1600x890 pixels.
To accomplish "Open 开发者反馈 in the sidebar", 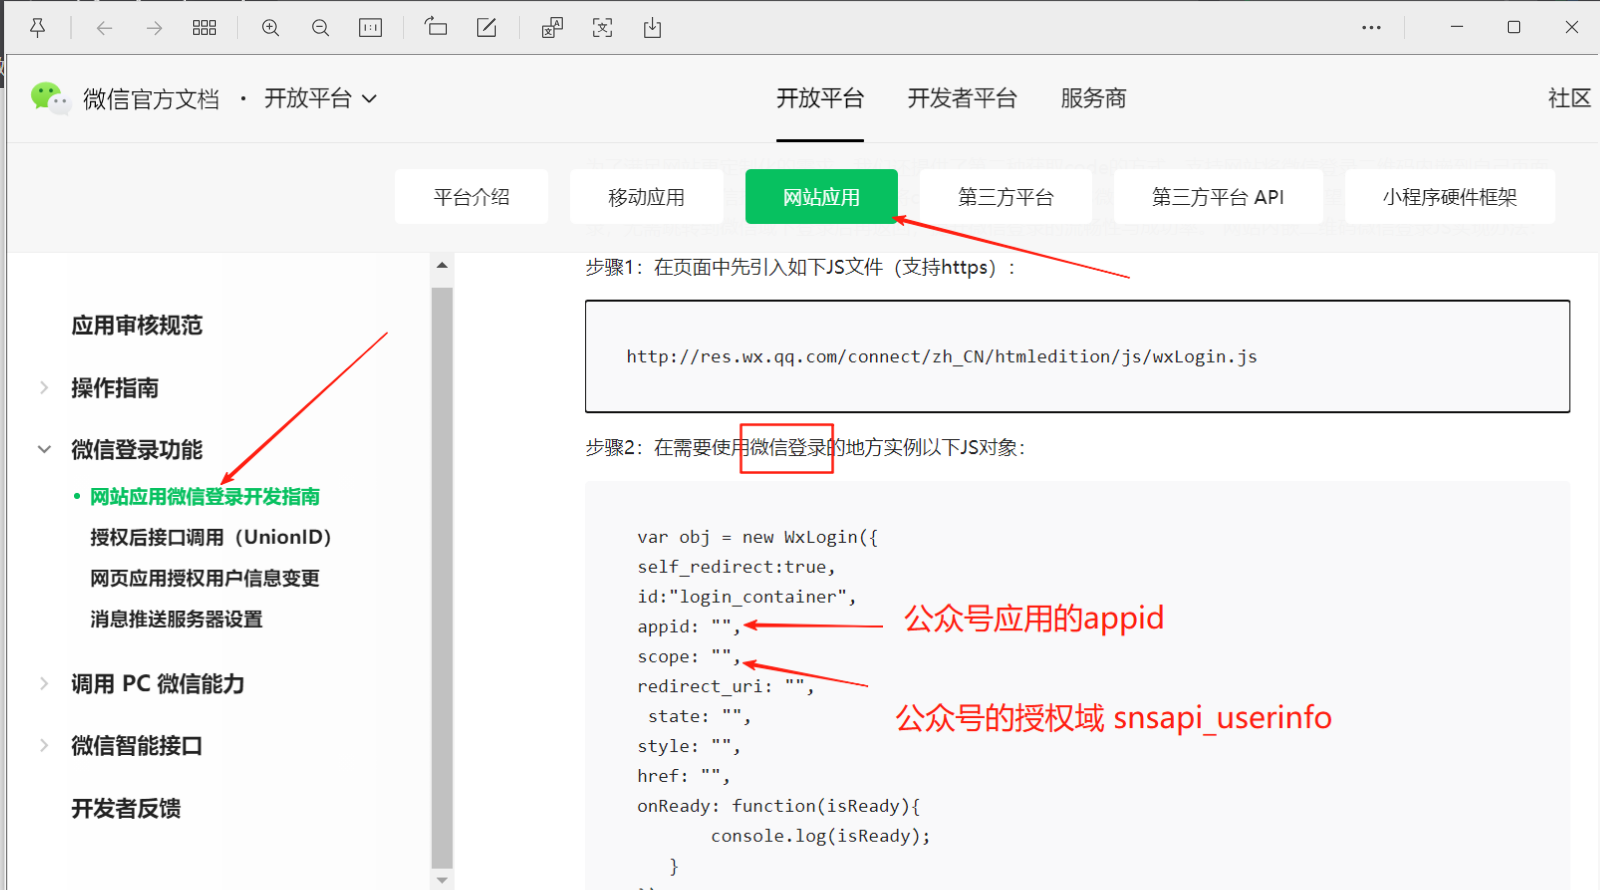I will (x=126, y=809).
